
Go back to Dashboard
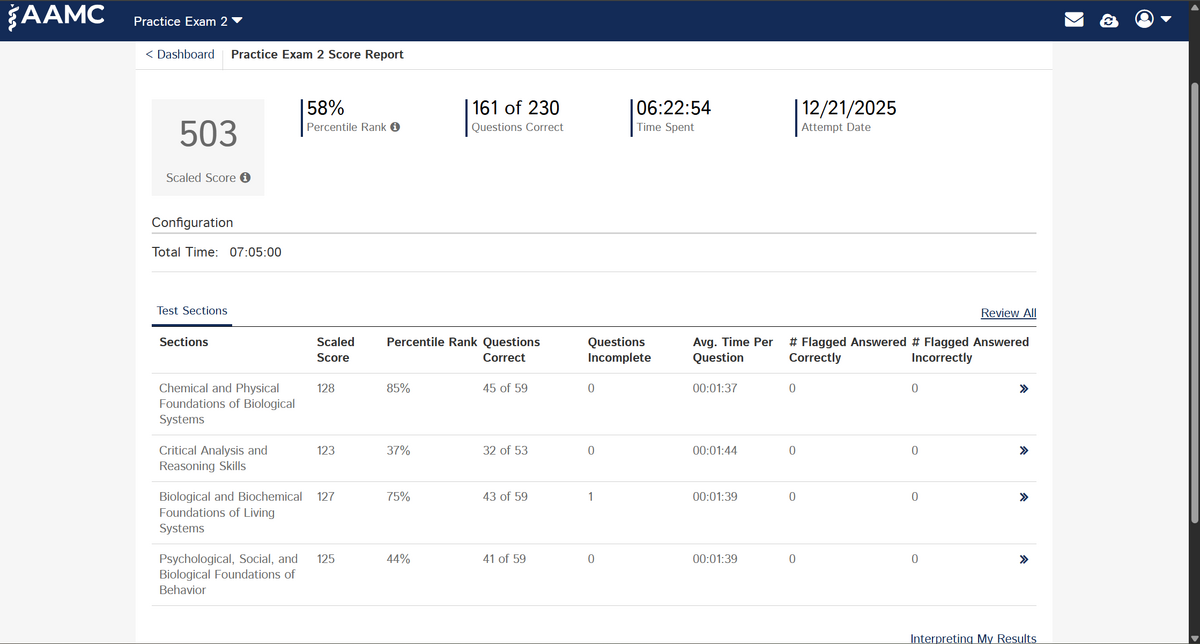point(180,54)
